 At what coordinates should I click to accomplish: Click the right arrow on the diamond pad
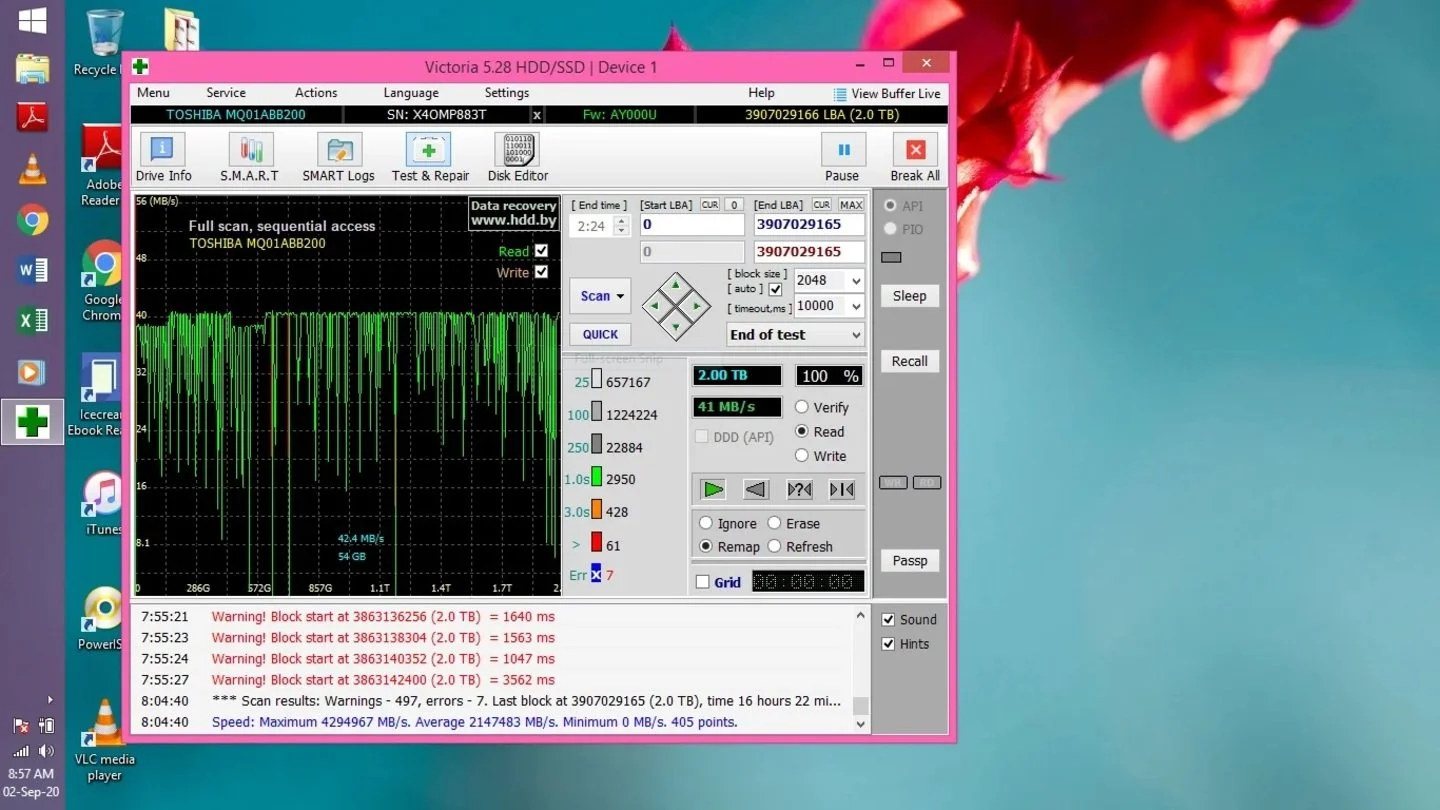click(x=697, y=306)
